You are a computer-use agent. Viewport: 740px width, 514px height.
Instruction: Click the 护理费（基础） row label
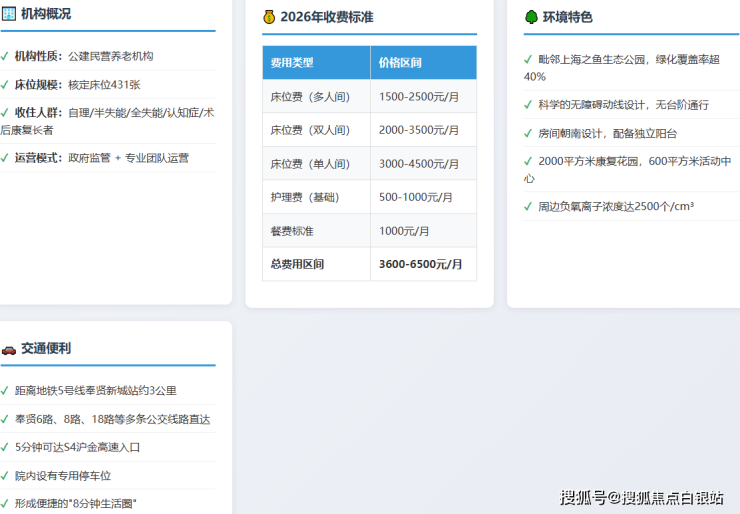click(x=304, y=198)
